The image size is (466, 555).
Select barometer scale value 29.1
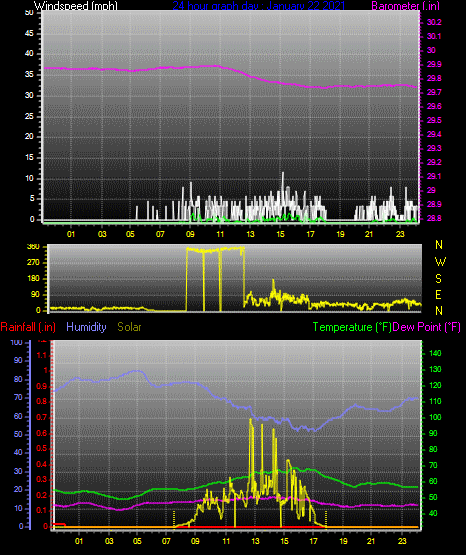[x=434, y=176]
